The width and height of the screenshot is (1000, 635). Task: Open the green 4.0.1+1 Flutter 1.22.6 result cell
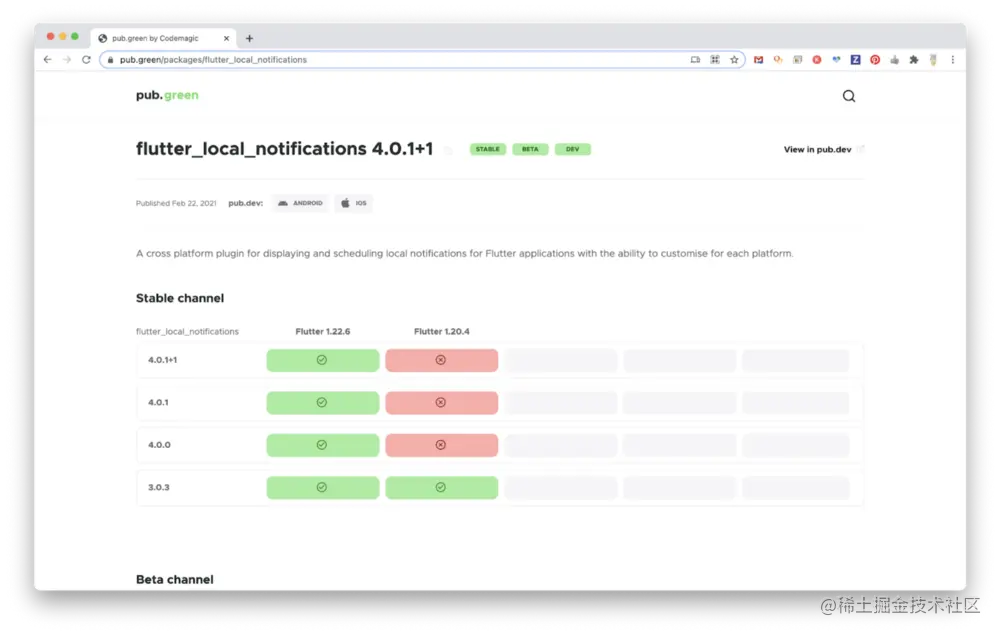pyautogui.click(x=323, y=360)
